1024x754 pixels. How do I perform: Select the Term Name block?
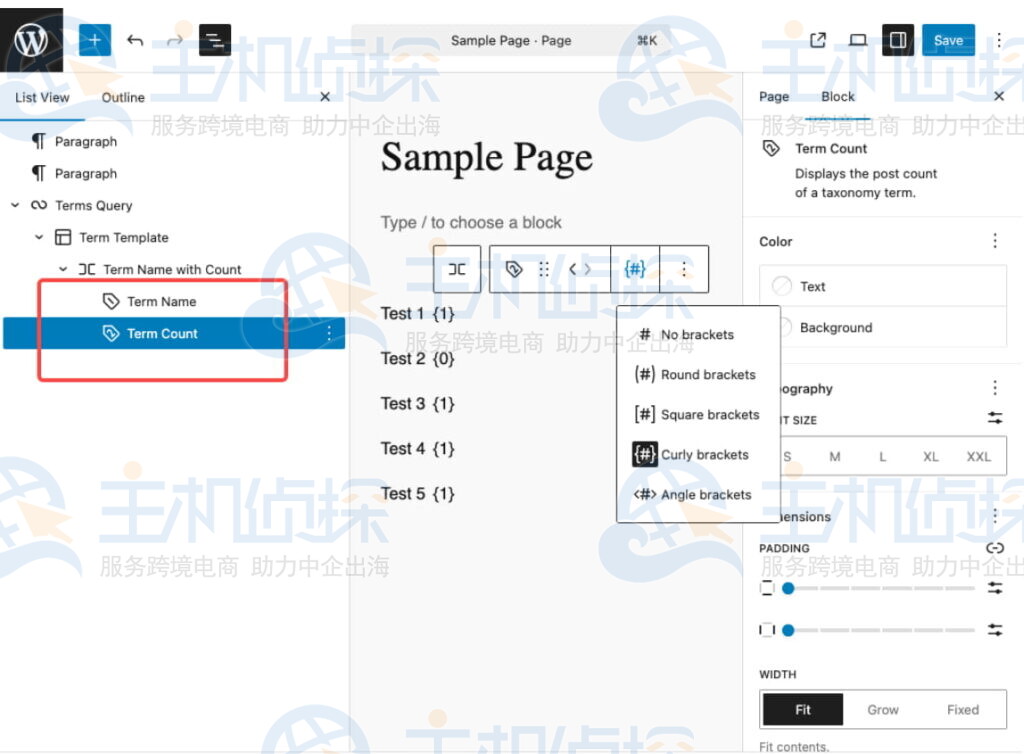tap(161, 302)
